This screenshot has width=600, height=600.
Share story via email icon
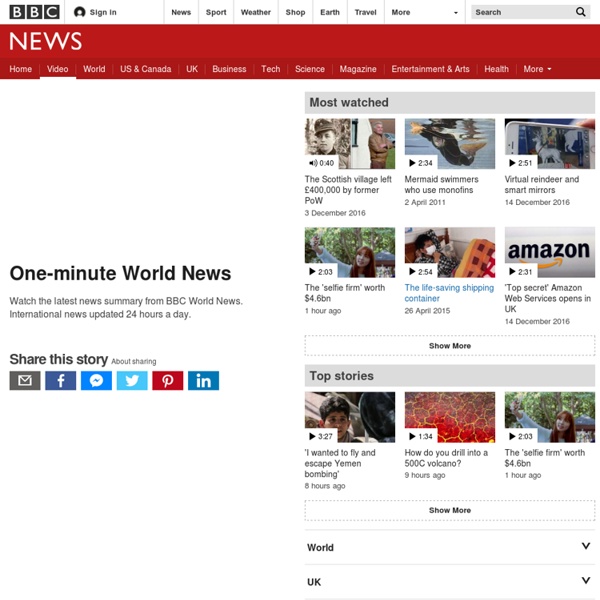point(25,380)
